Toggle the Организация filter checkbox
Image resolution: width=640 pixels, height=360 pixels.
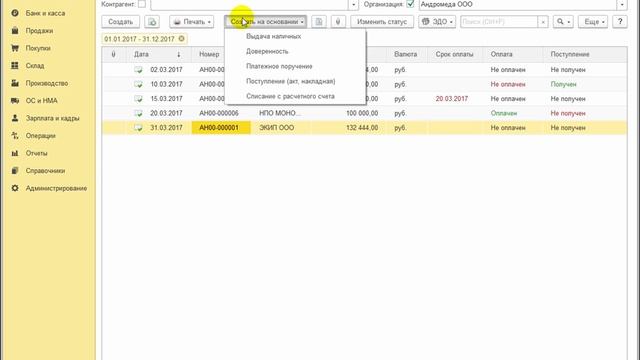[410, 4]
